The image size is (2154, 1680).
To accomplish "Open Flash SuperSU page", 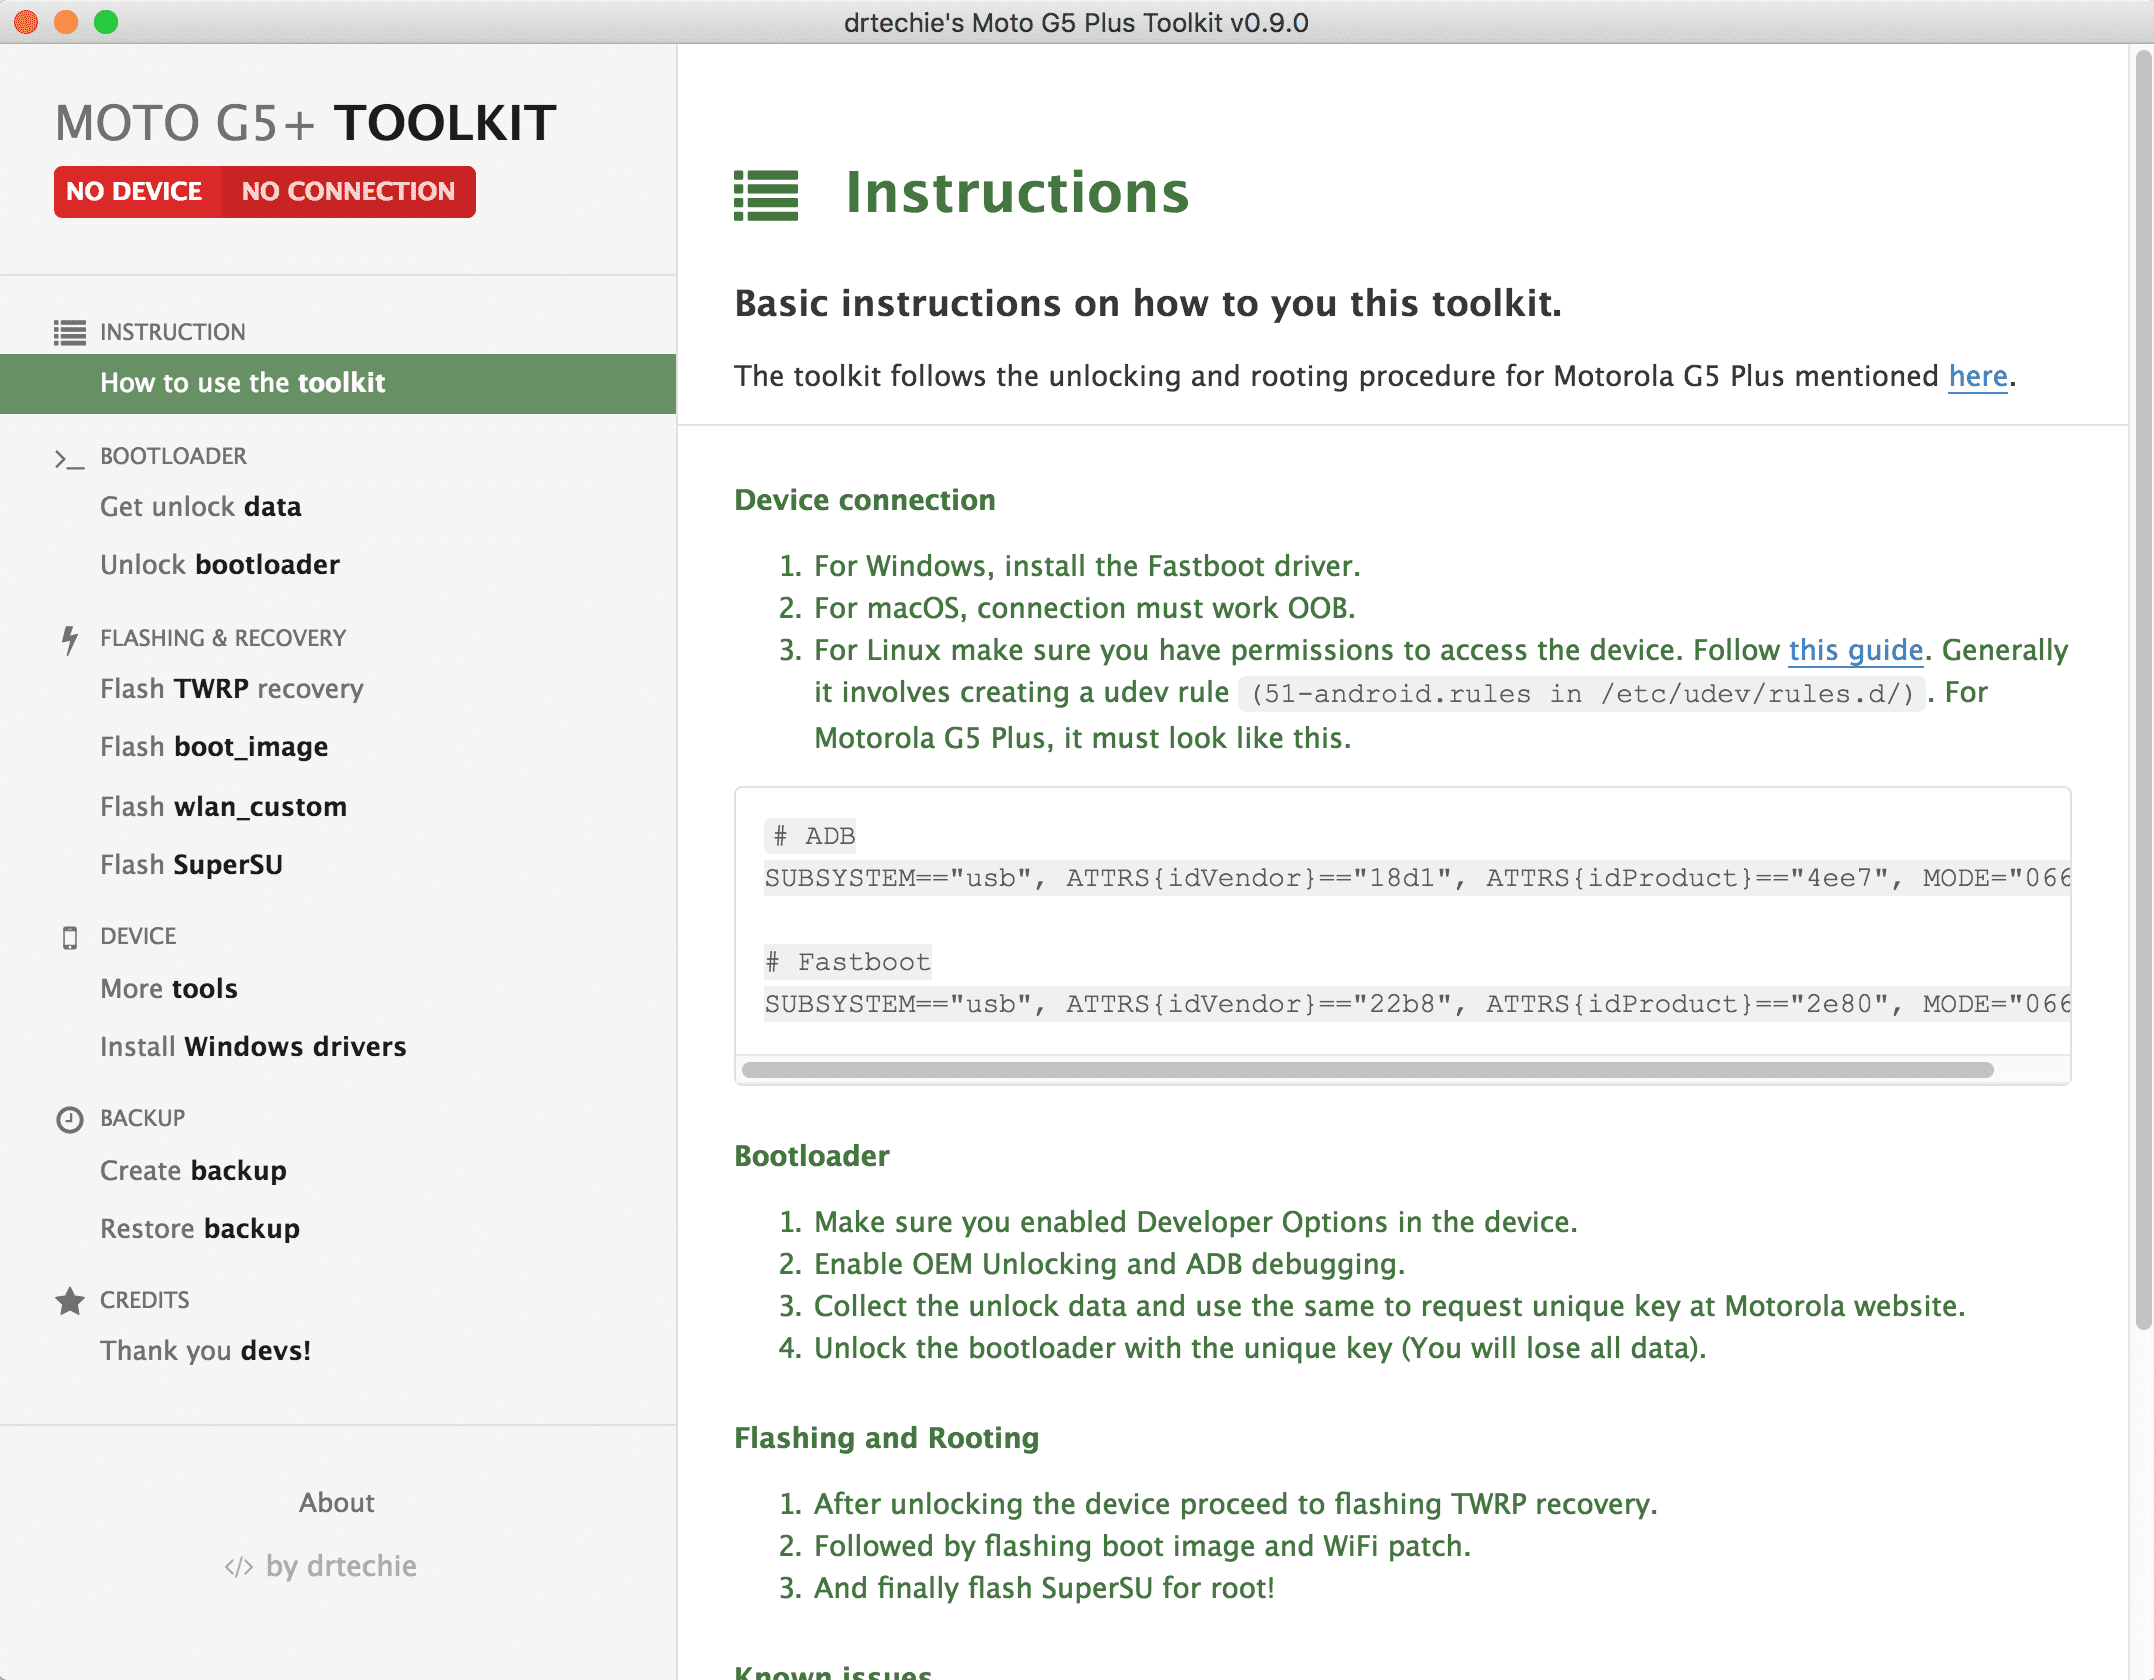I will click(x=192, y=864).
